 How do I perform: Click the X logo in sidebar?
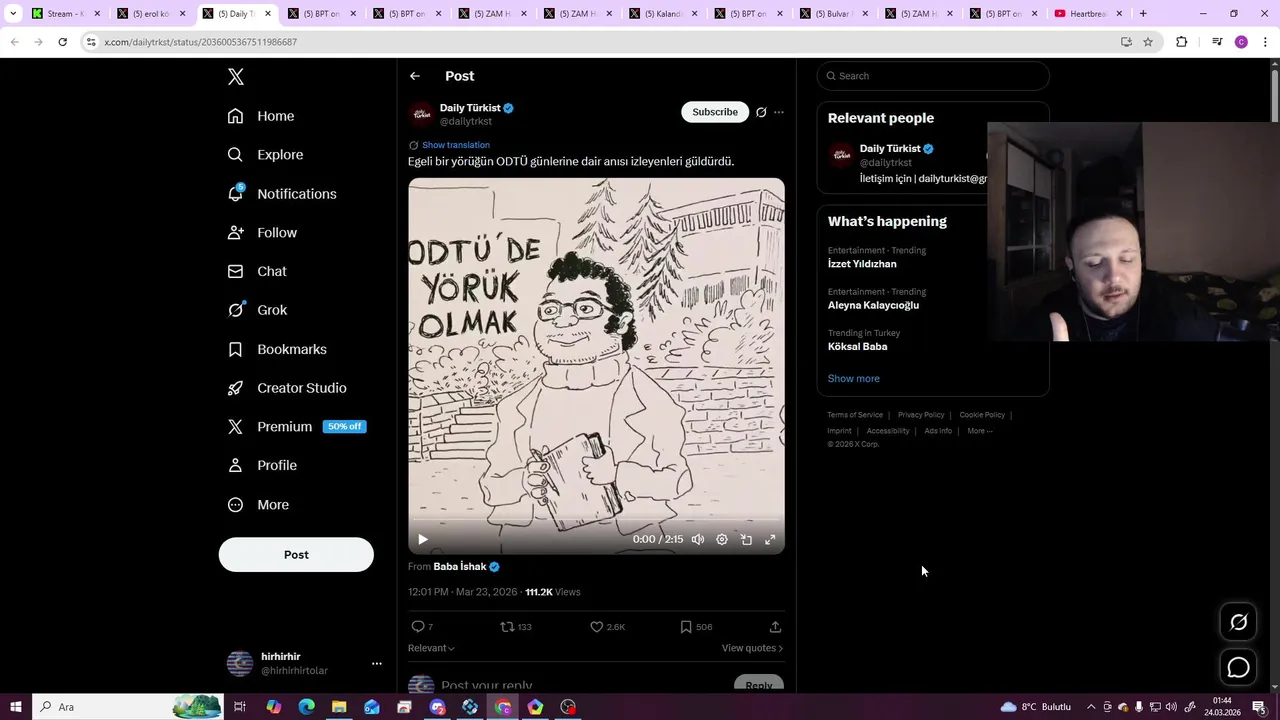[x=235, y=77]
